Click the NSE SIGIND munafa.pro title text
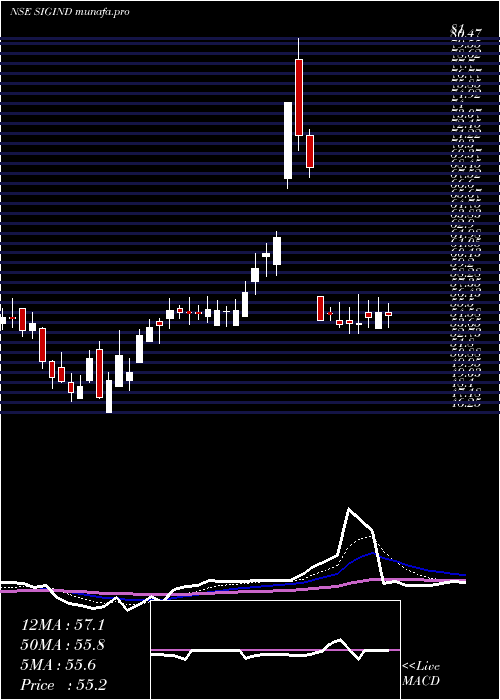 pos(69,12)
